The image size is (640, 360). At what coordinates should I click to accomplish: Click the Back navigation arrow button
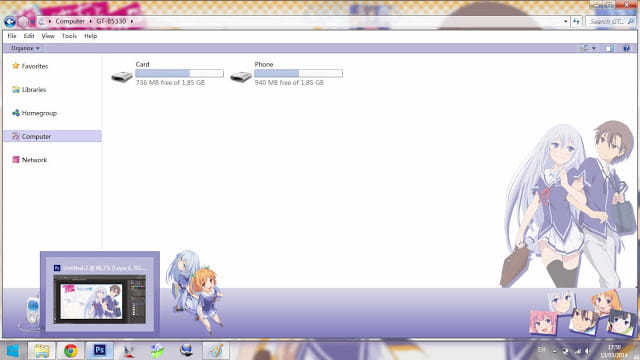tap(10, 22)
